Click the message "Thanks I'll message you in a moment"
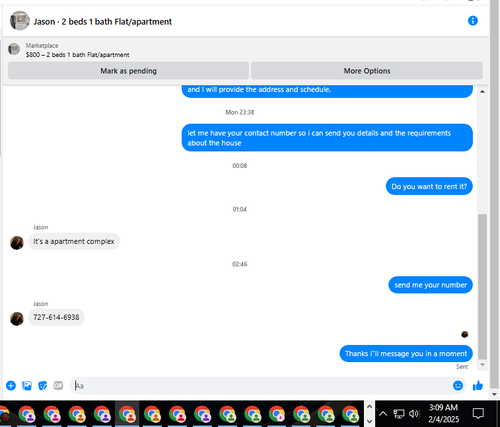Screen dimensions: 500x427 (x=406, y=353)
